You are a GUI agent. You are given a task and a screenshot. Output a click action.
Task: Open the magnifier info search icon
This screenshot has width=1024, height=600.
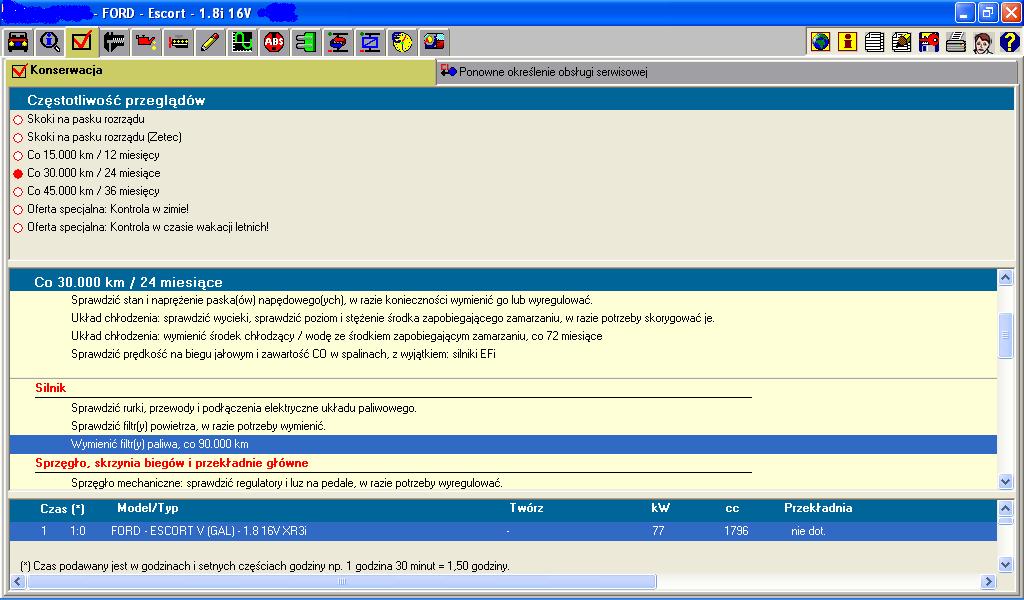click(49, 42)
